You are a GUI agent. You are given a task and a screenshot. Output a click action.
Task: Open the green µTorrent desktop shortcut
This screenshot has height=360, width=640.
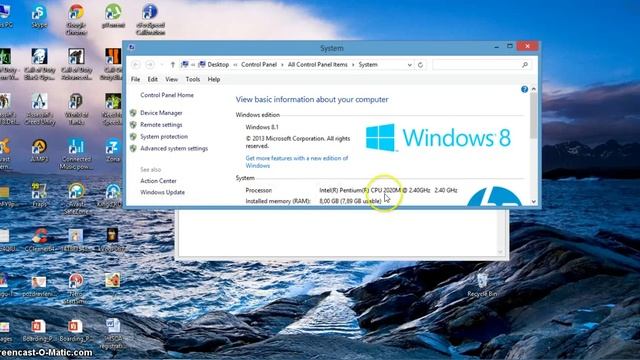pyautogui.click(x=113, y=16)
